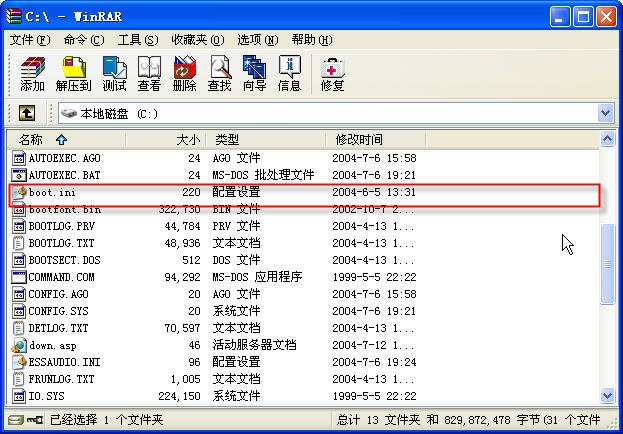Select the BOOTLOG.TXT file icon

click(19, 243)
